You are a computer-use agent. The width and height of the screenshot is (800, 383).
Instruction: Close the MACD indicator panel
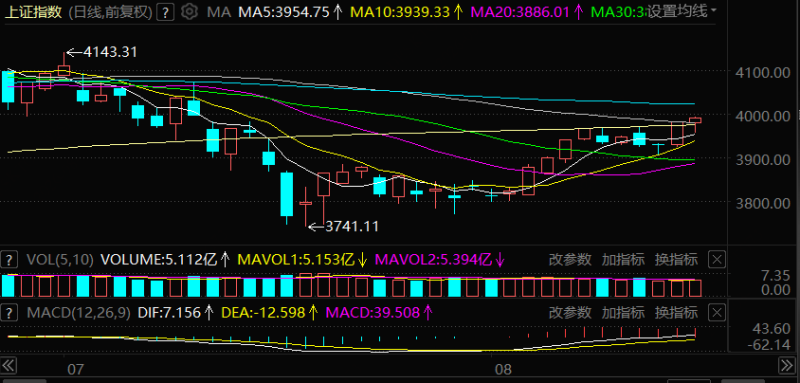[717, 313]
